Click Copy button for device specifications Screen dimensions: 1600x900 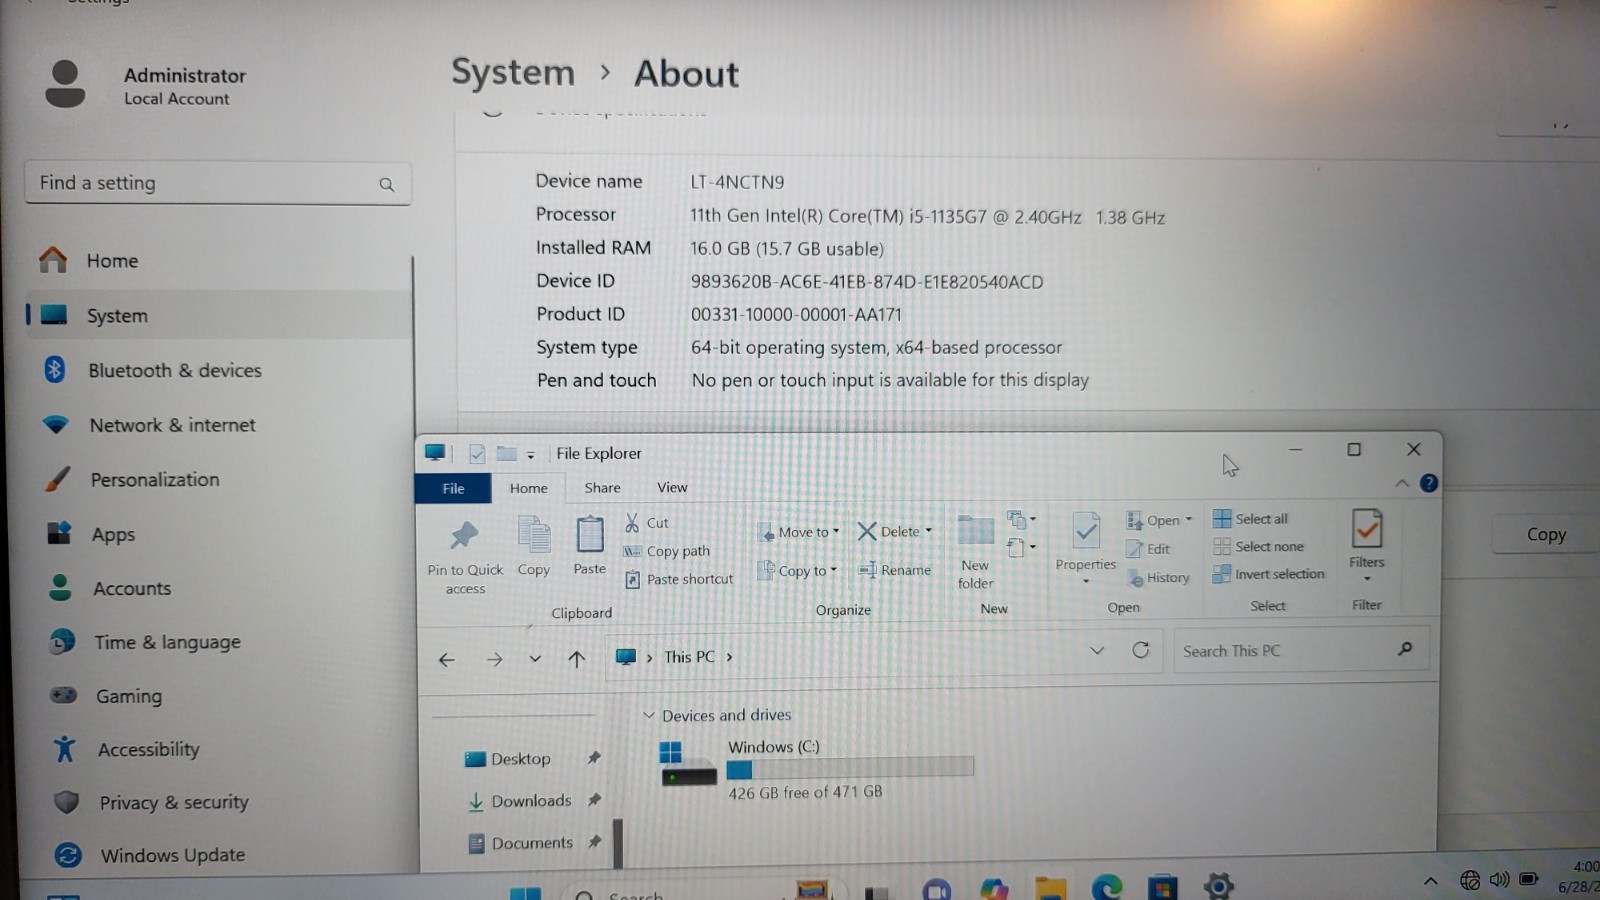(x=1546, y=535)
